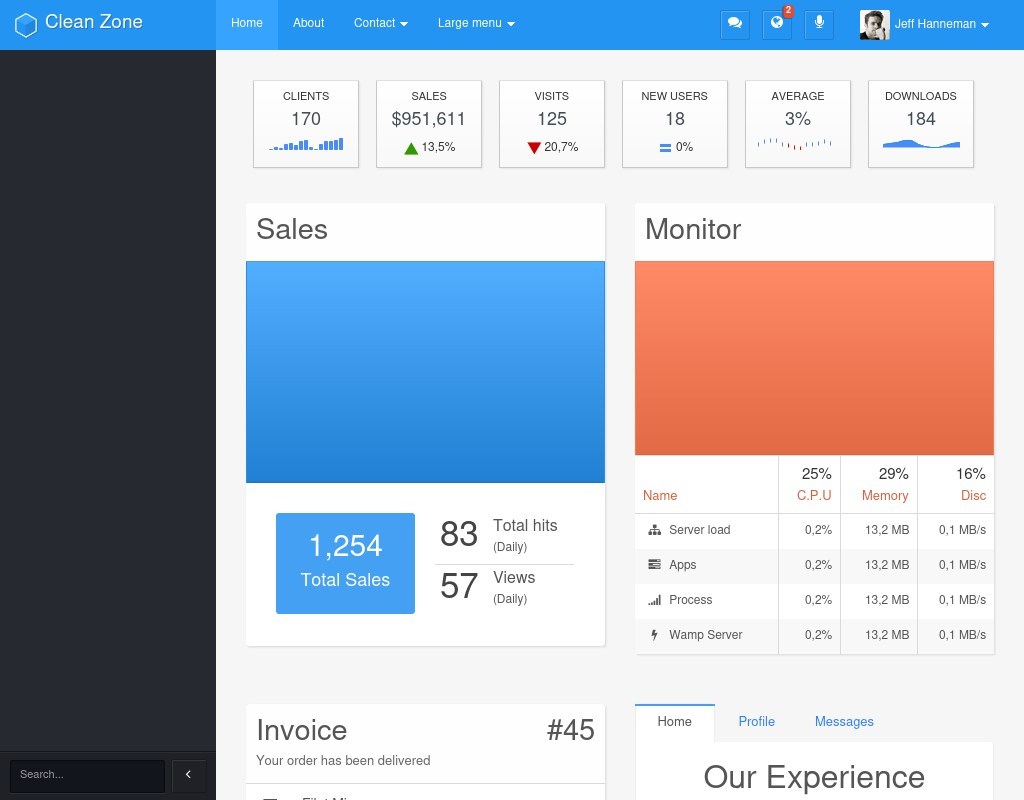Click the Clean Zone cube logo
The image size is (1024, 800).
click(25, 24)
